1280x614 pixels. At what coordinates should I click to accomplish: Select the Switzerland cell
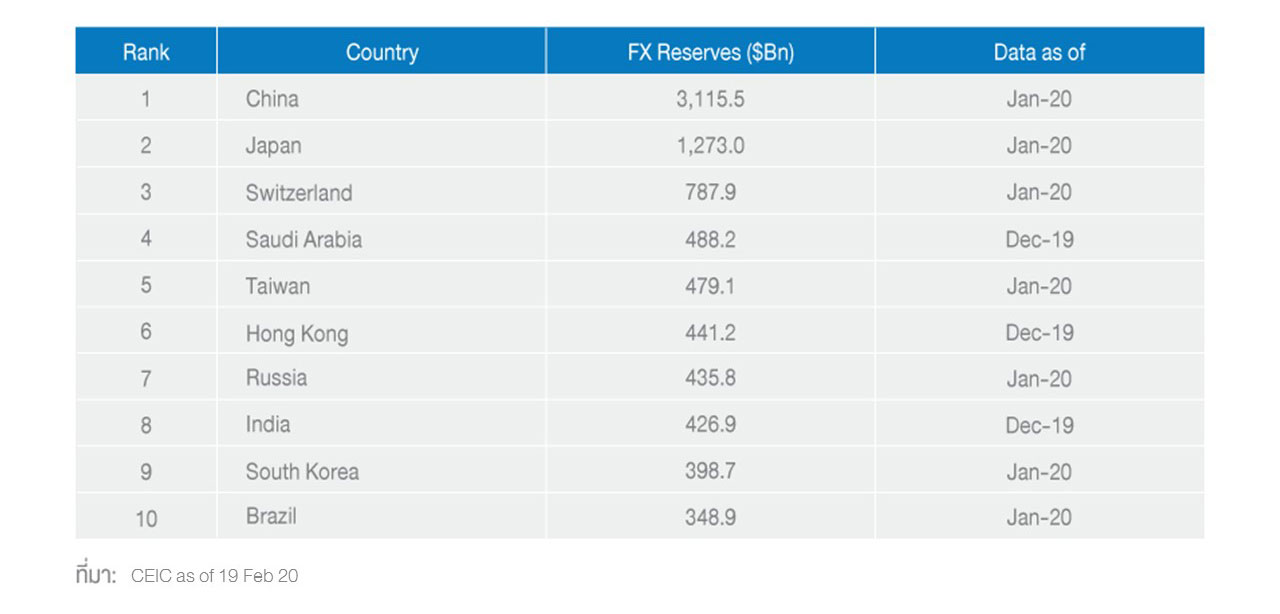tap(299, 192)
